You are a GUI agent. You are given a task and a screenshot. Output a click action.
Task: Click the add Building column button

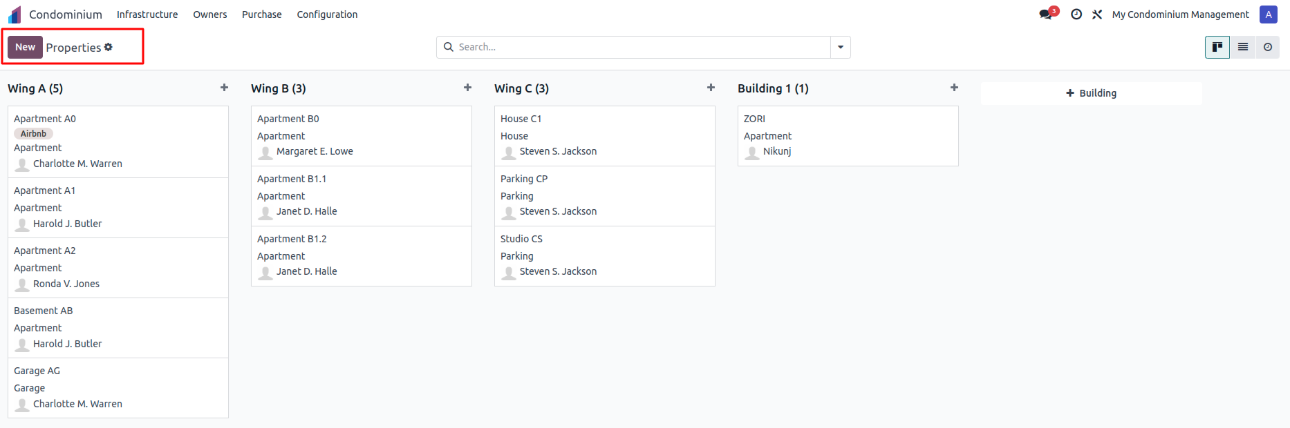(x=1091, y=93)
